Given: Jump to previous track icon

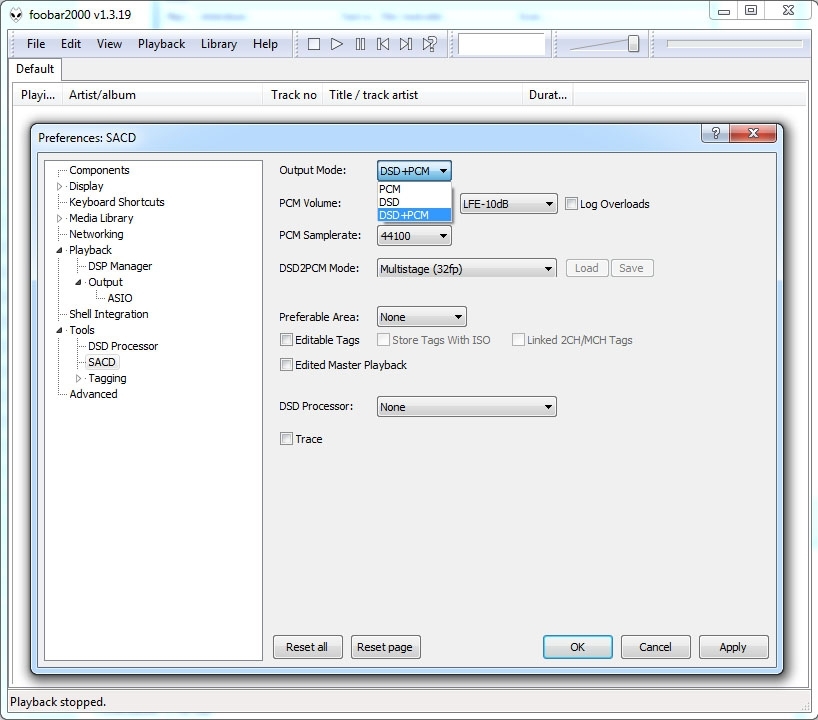Looking at the screenshot, I should [383, 44].
